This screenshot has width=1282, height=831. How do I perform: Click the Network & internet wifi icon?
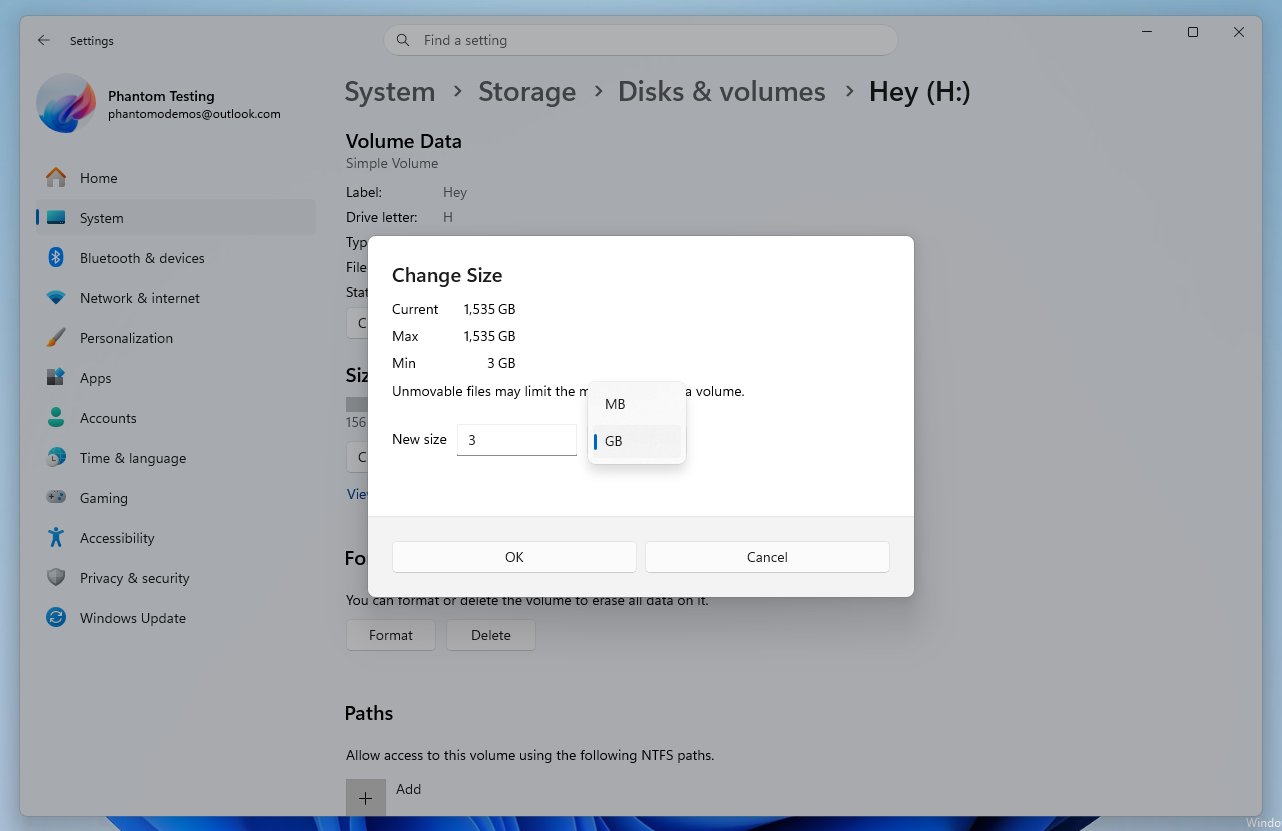tap(56, 298)
